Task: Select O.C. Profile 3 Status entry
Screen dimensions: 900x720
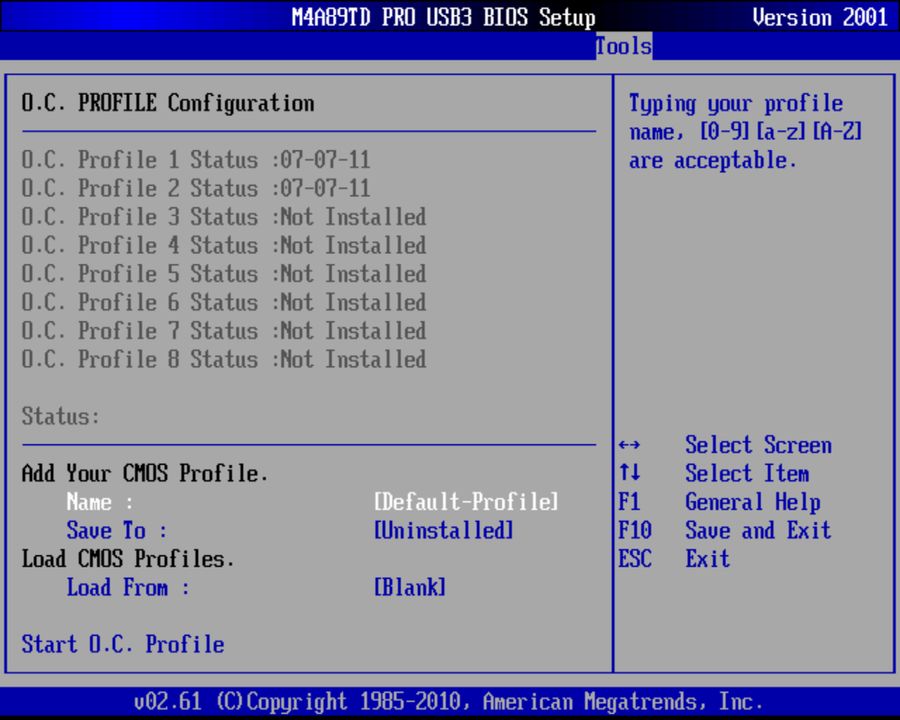Action: (x=222, y=216)
